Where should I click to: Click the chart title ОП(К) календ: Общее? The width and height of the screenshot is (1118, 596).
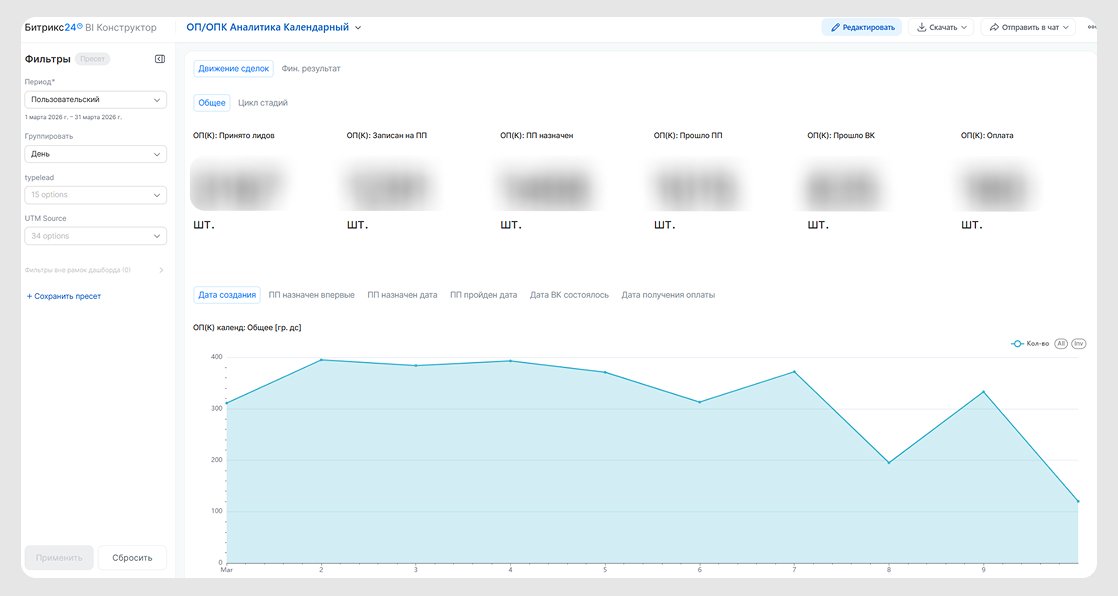247,328
